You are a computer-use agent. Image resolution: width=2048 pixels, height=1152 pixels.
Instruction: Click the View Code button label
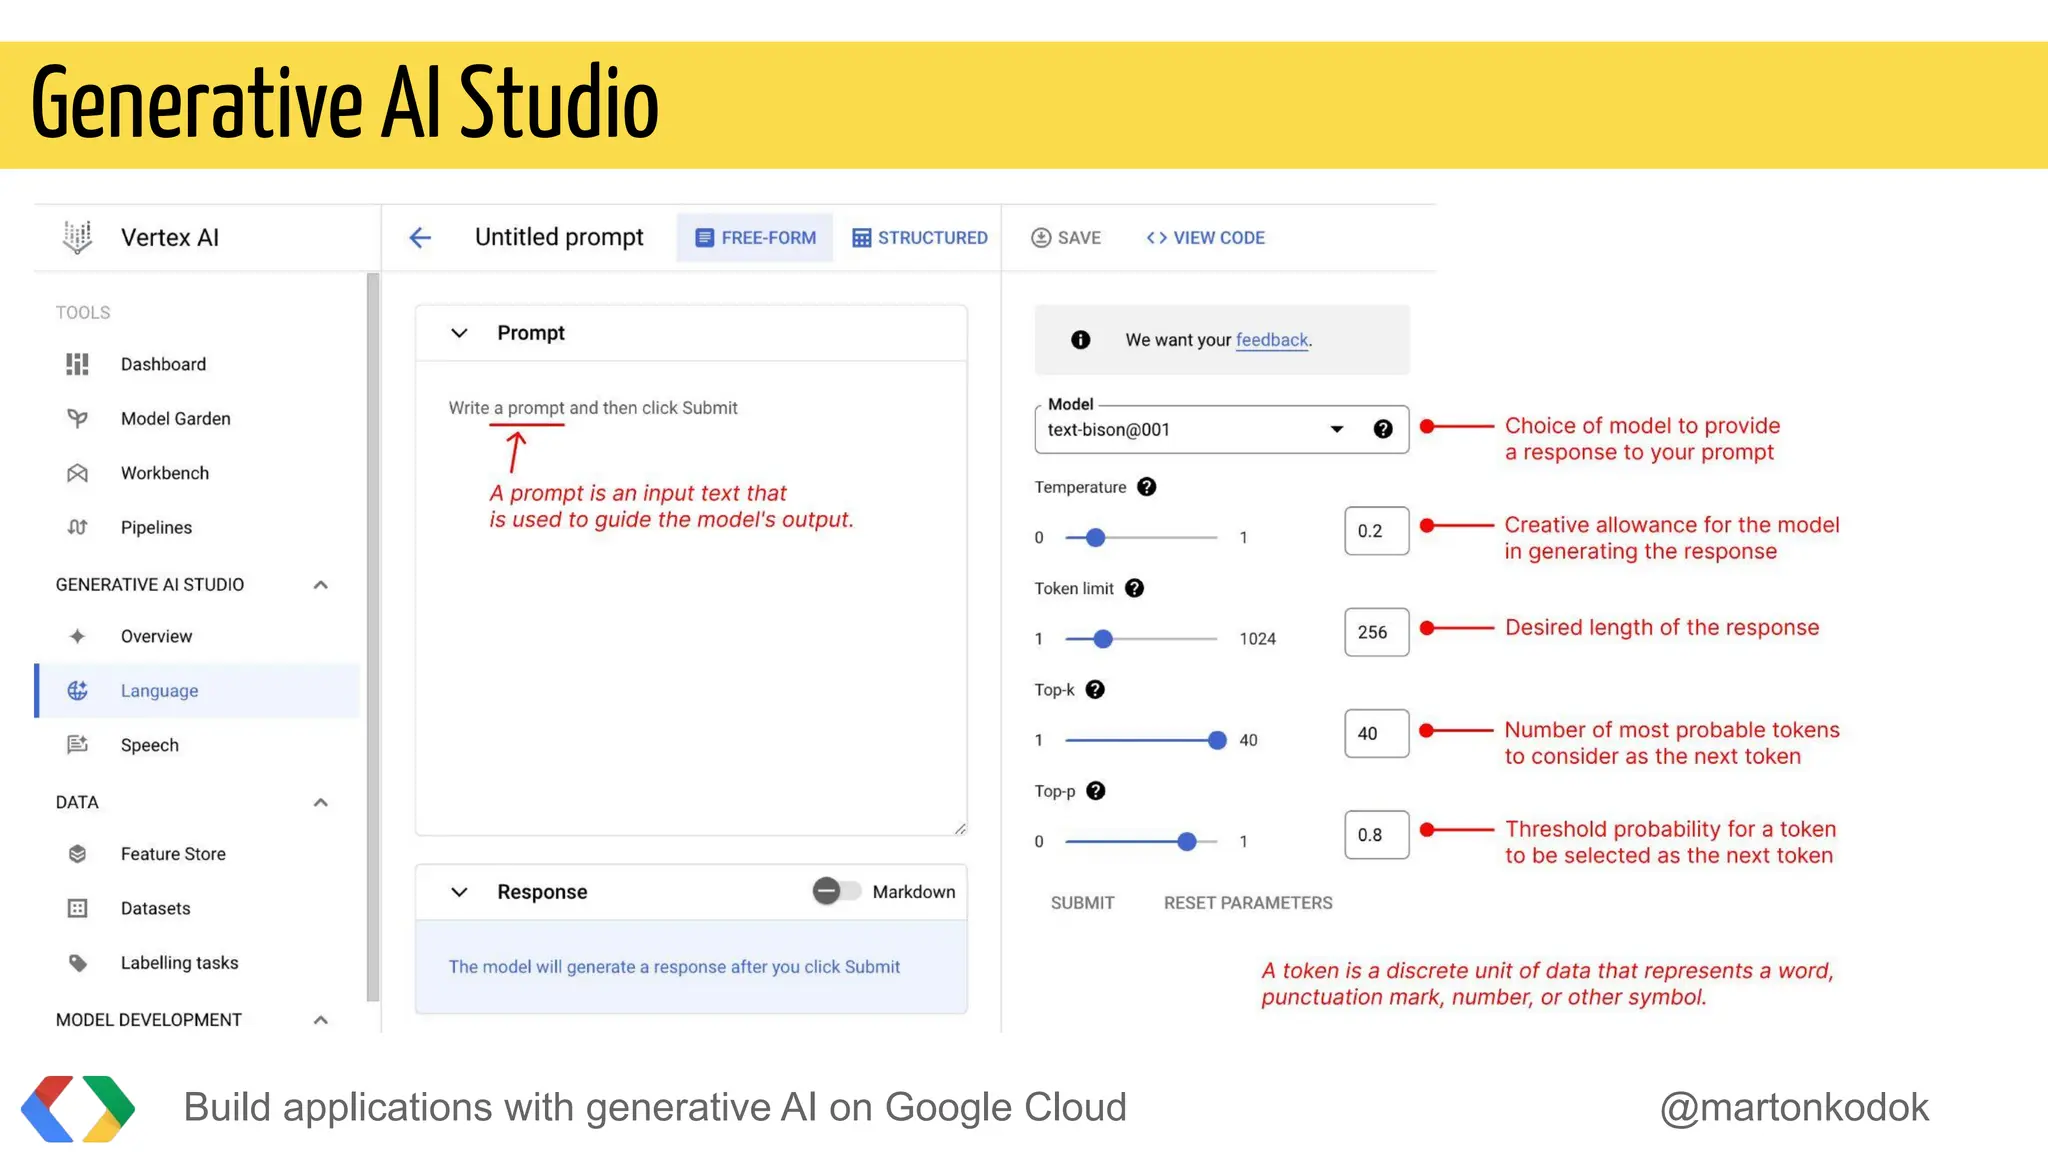click(x=1219, y=237)
